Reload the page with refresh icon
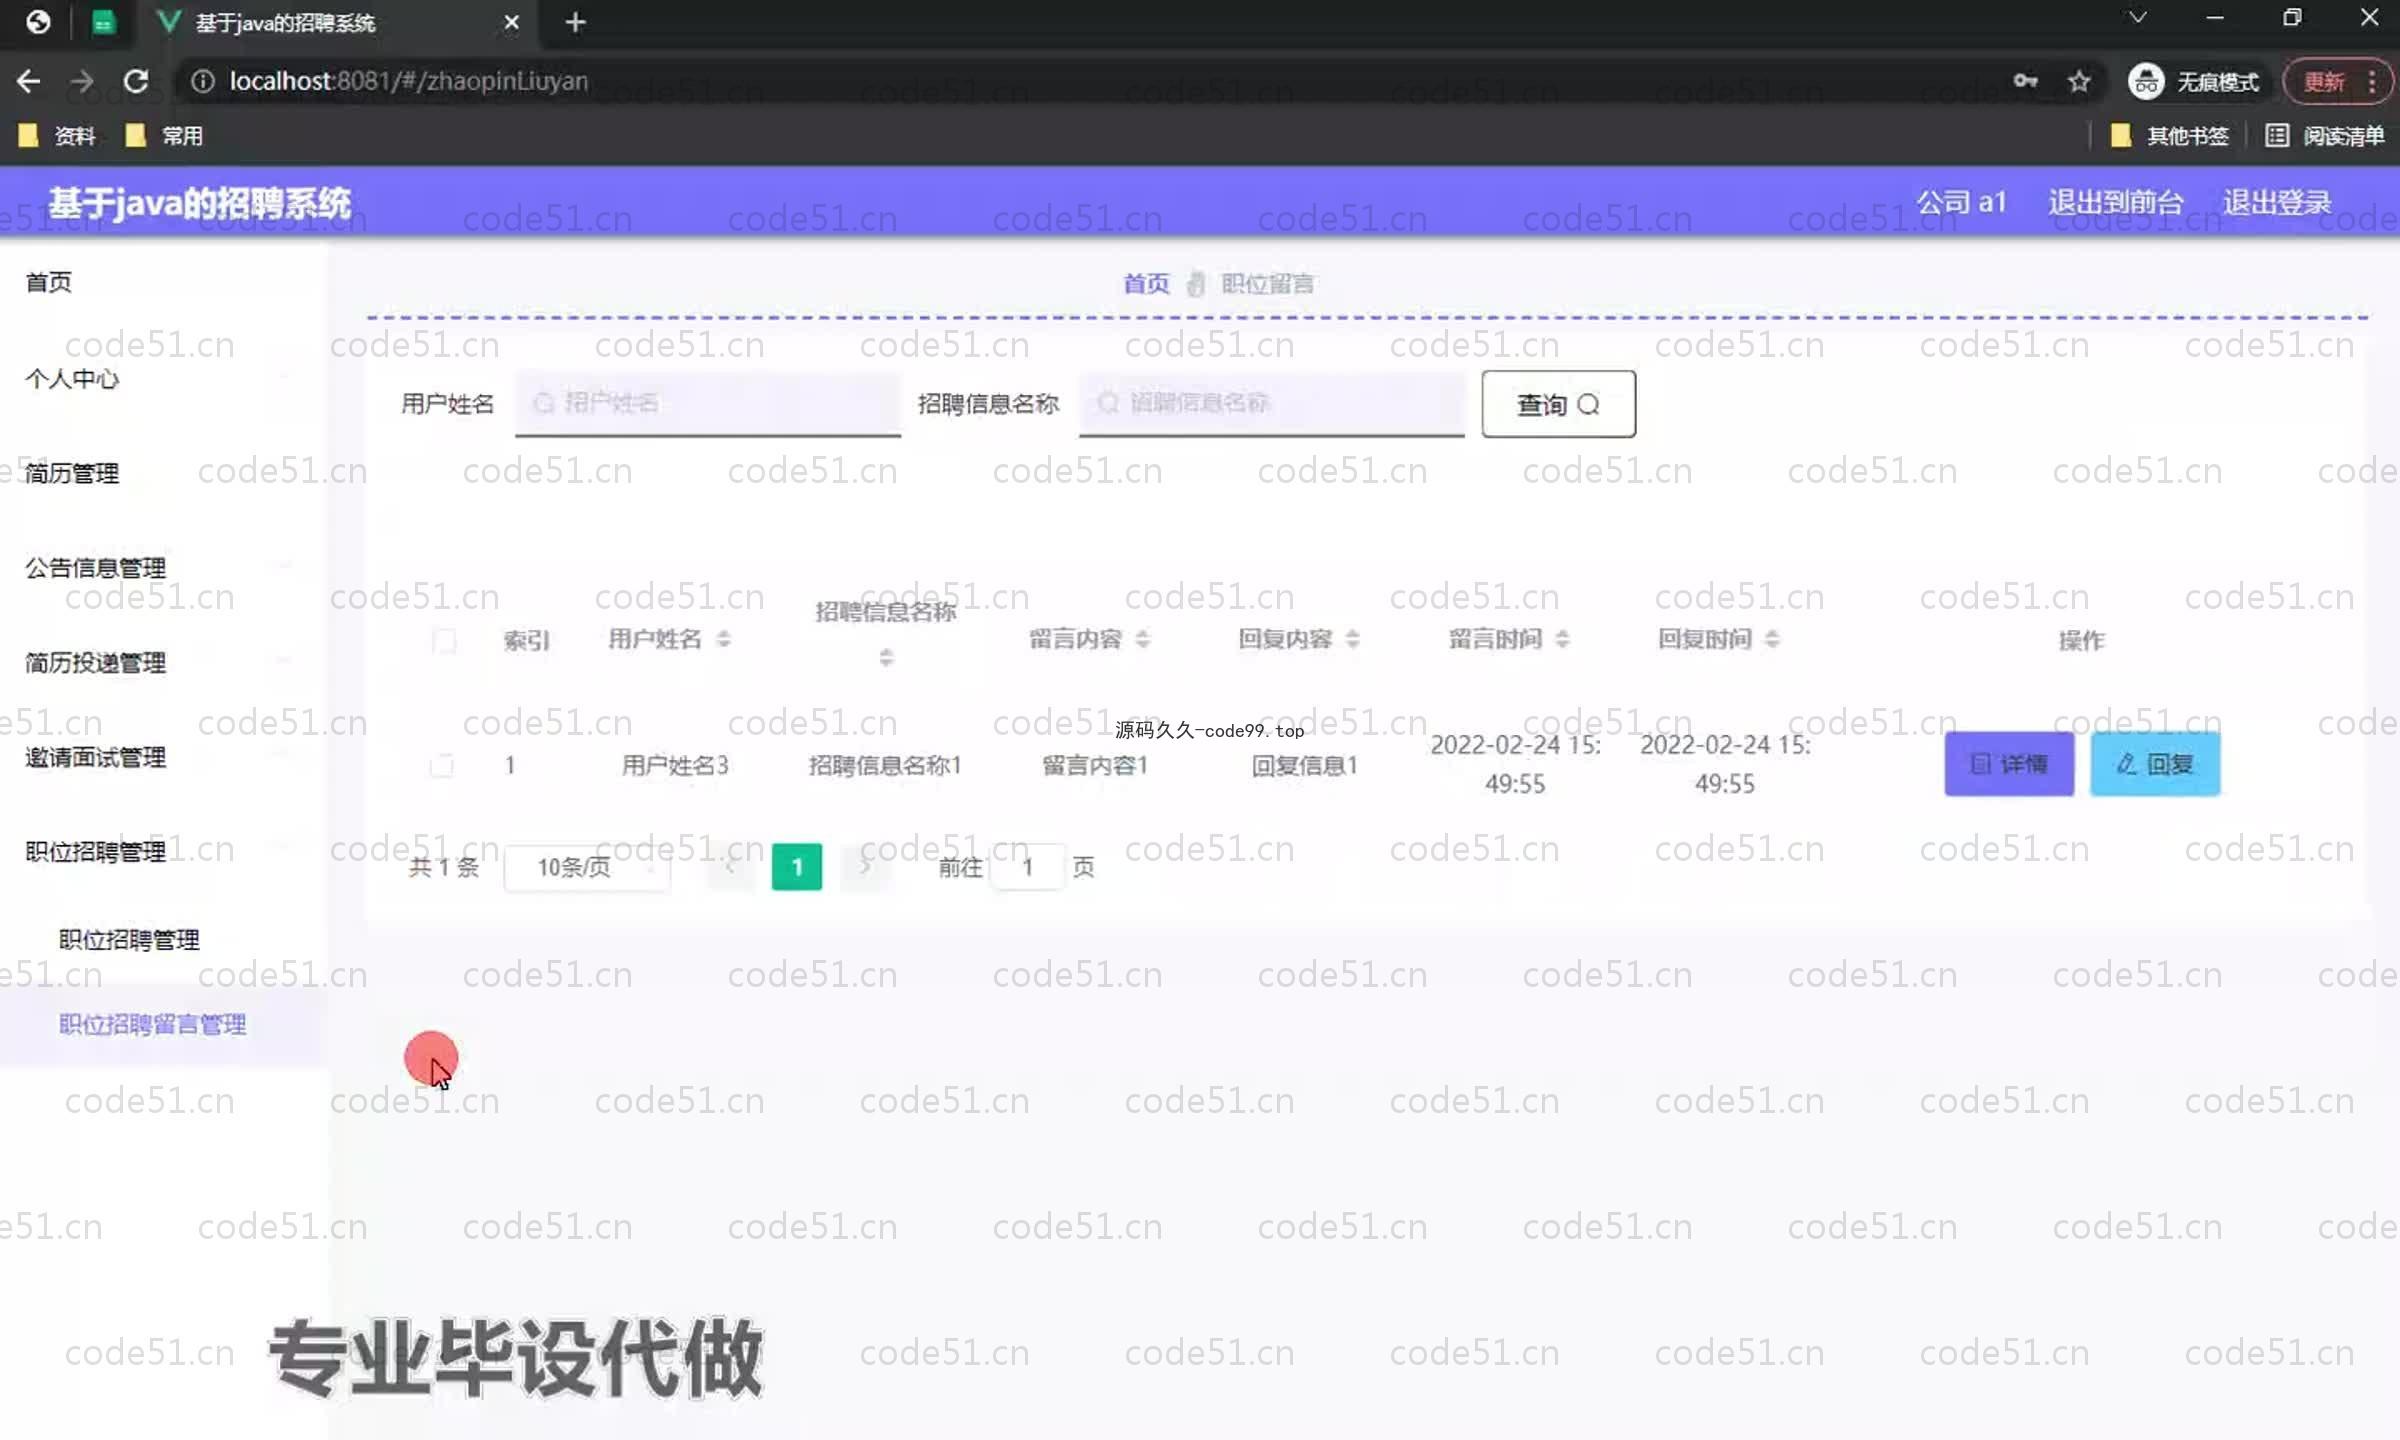 pos(136,81)
